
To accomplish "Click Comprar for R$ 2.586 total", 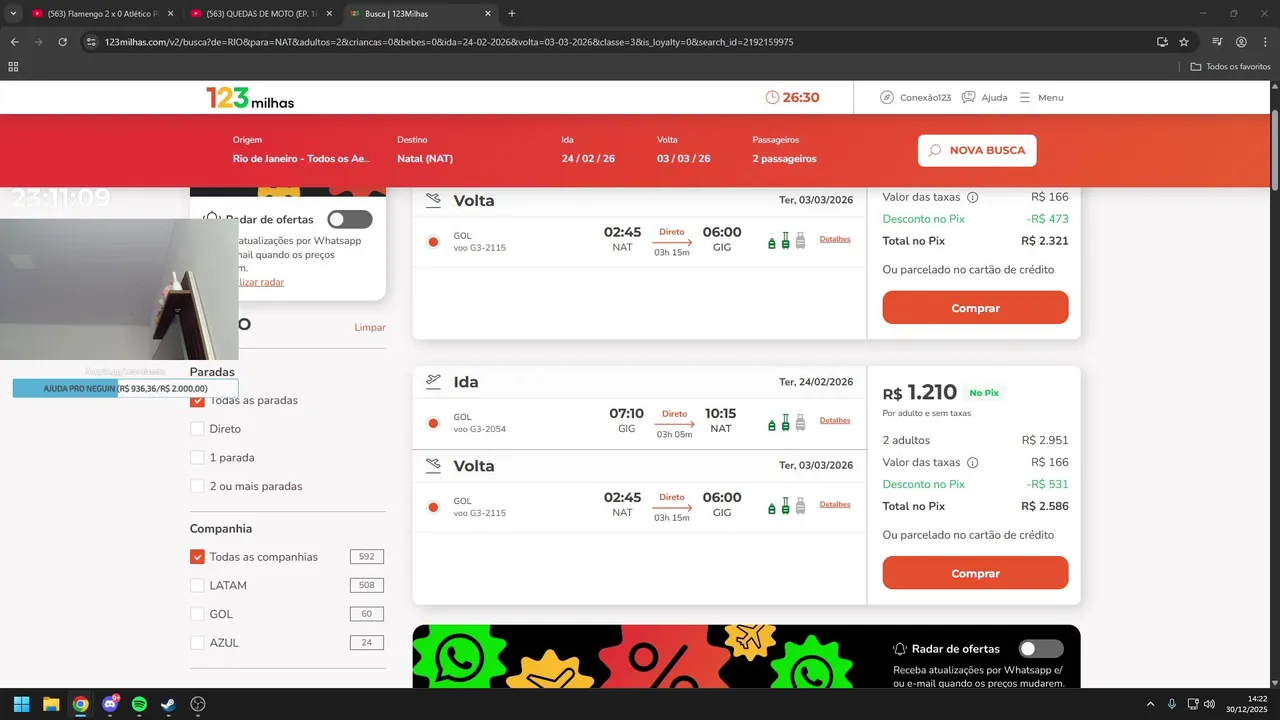I will pos(975,573).
